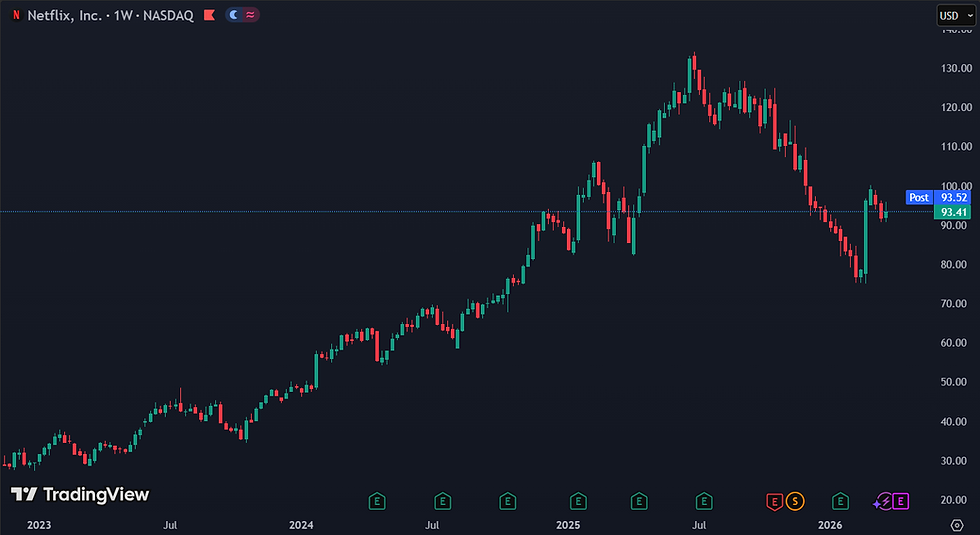
Task: Open the April 2024 green earnings marker
Action: (x=376, y=501)
